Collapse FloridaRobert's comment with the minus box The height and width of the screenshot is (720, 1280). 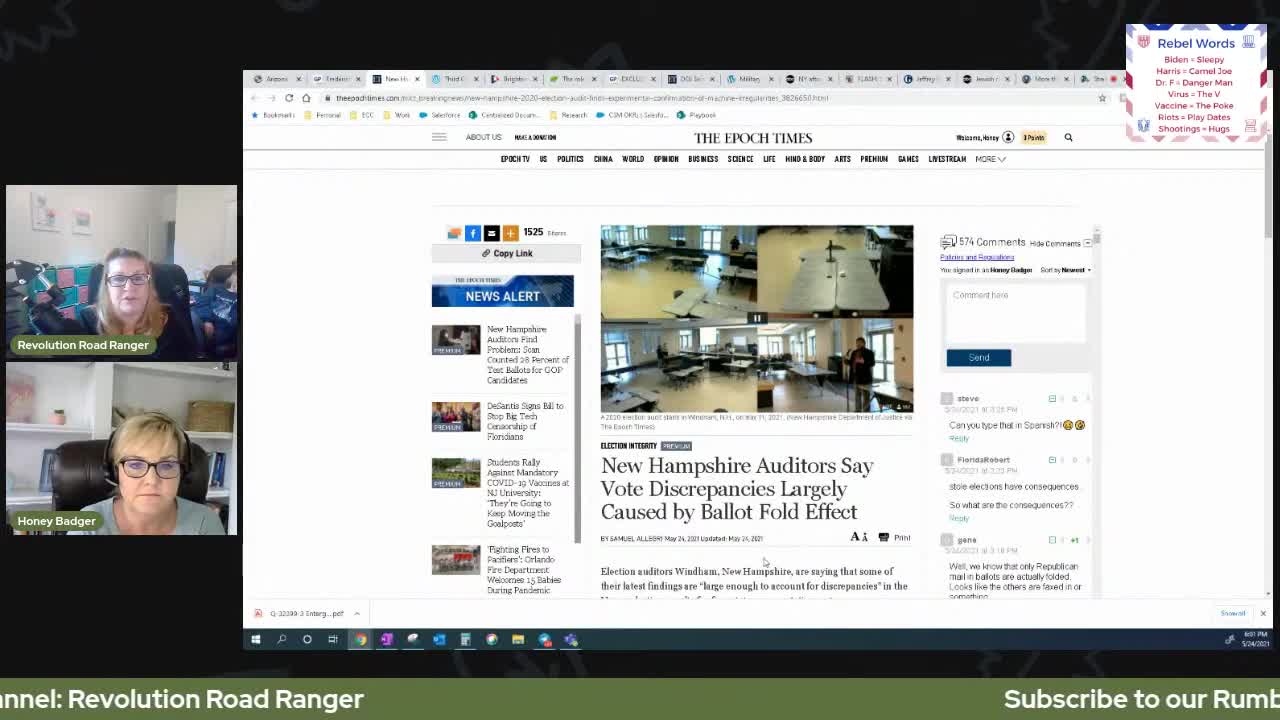point(1052,460)
